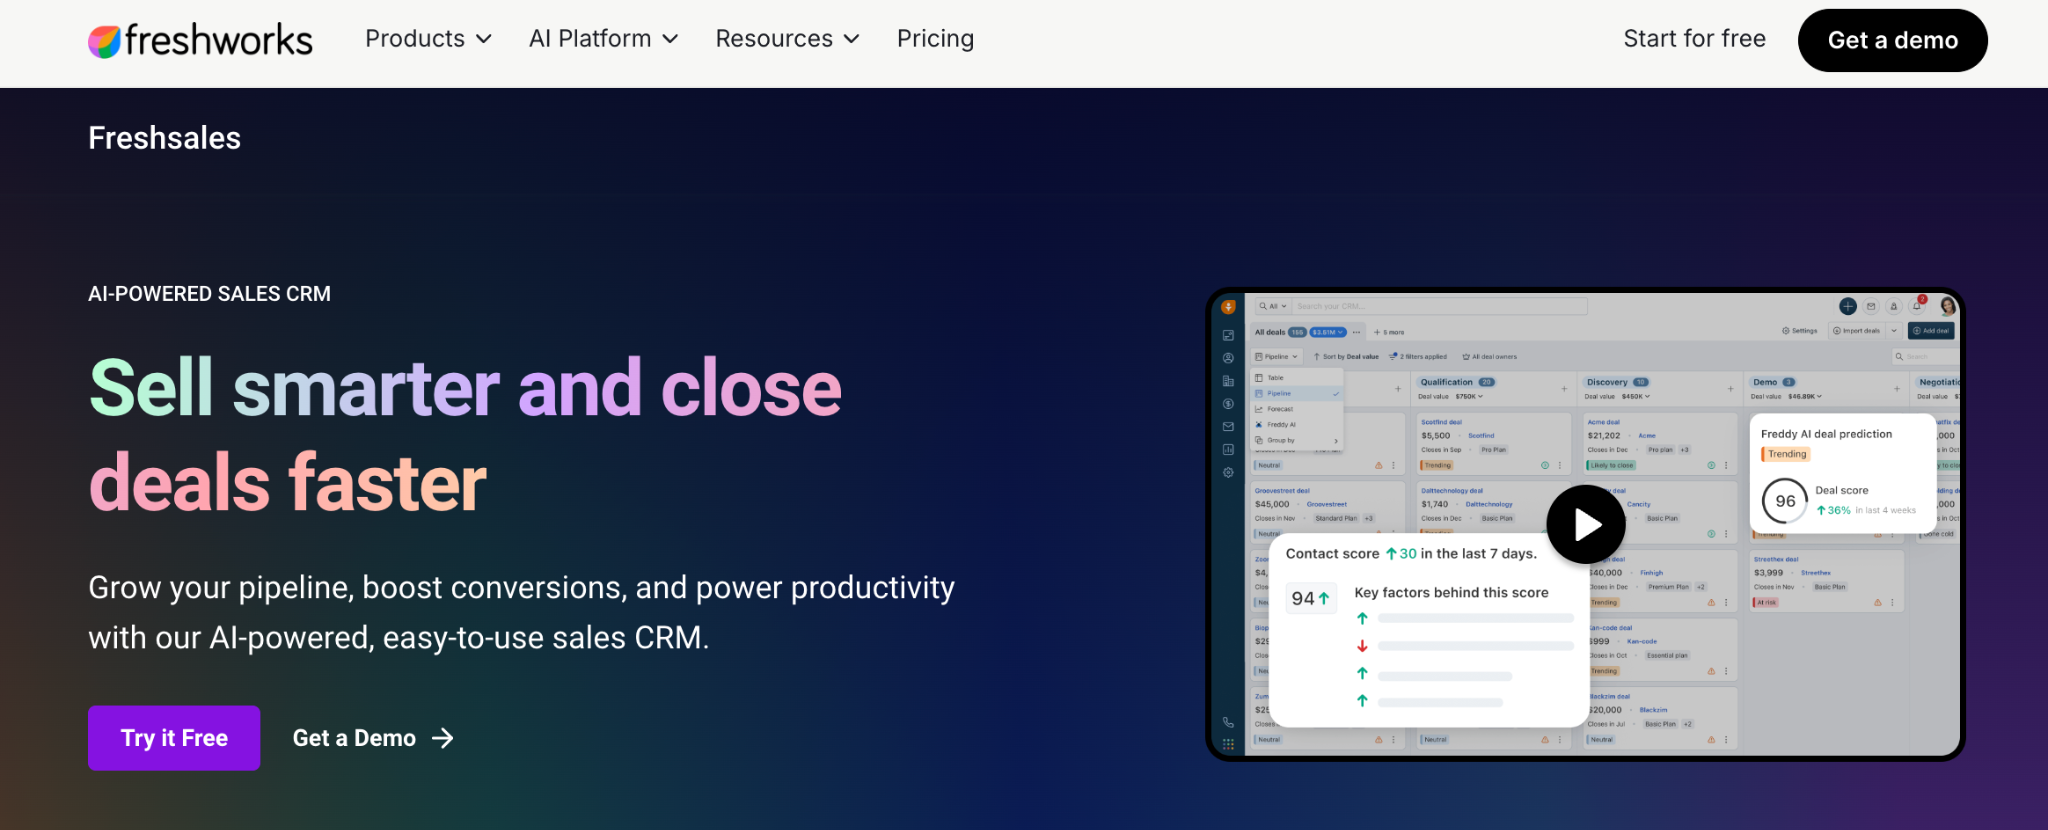Open Accounts building icon in CRM sidebar
The width and height of the screenshot is (2048, 830).
click(x=1228, y=381)
